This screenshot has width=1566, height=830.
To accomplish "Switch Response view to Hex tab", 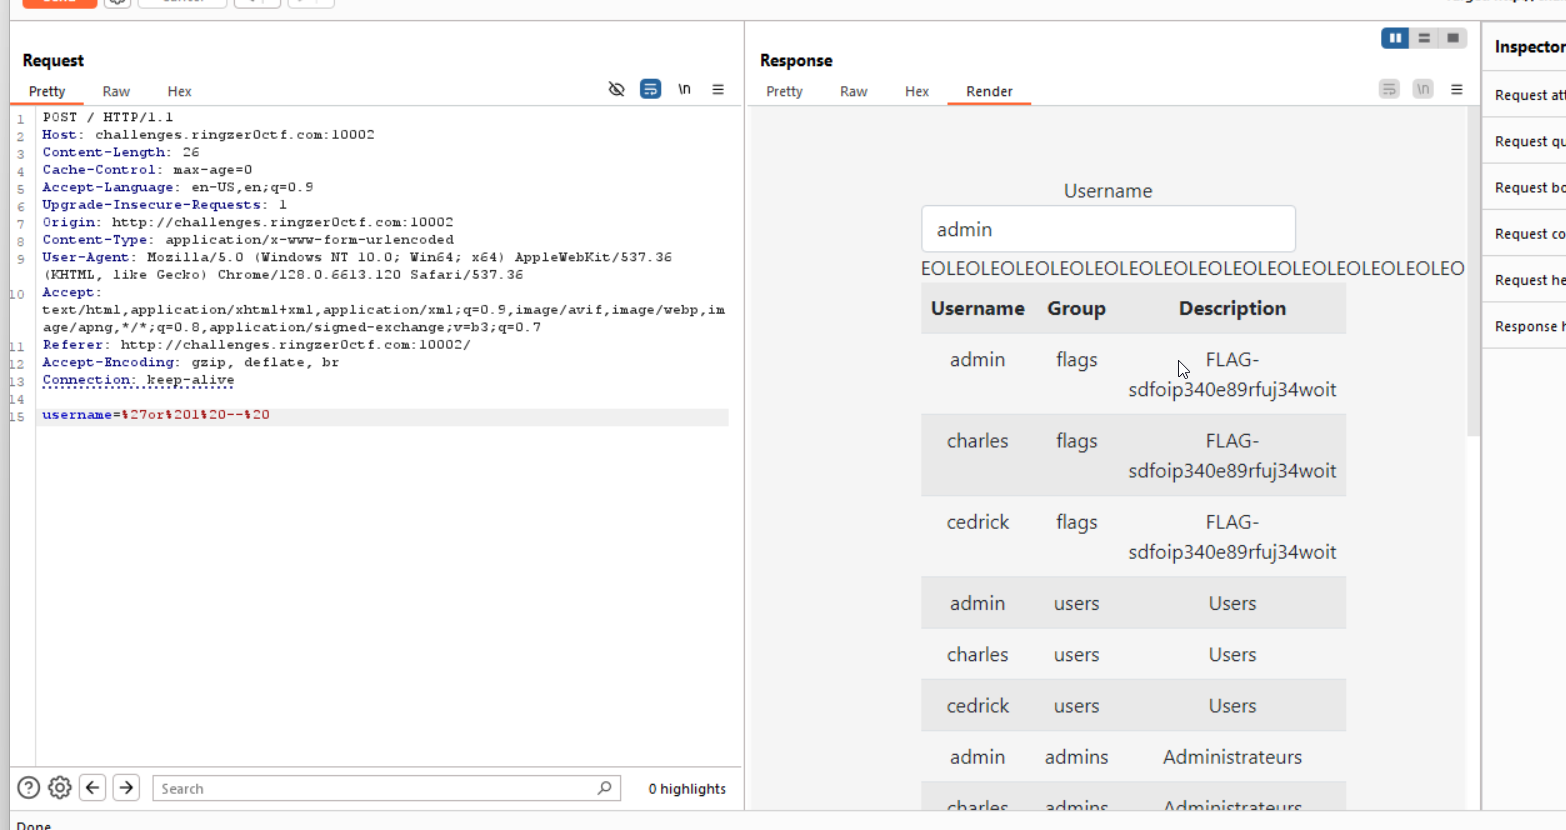I will 917,91.
